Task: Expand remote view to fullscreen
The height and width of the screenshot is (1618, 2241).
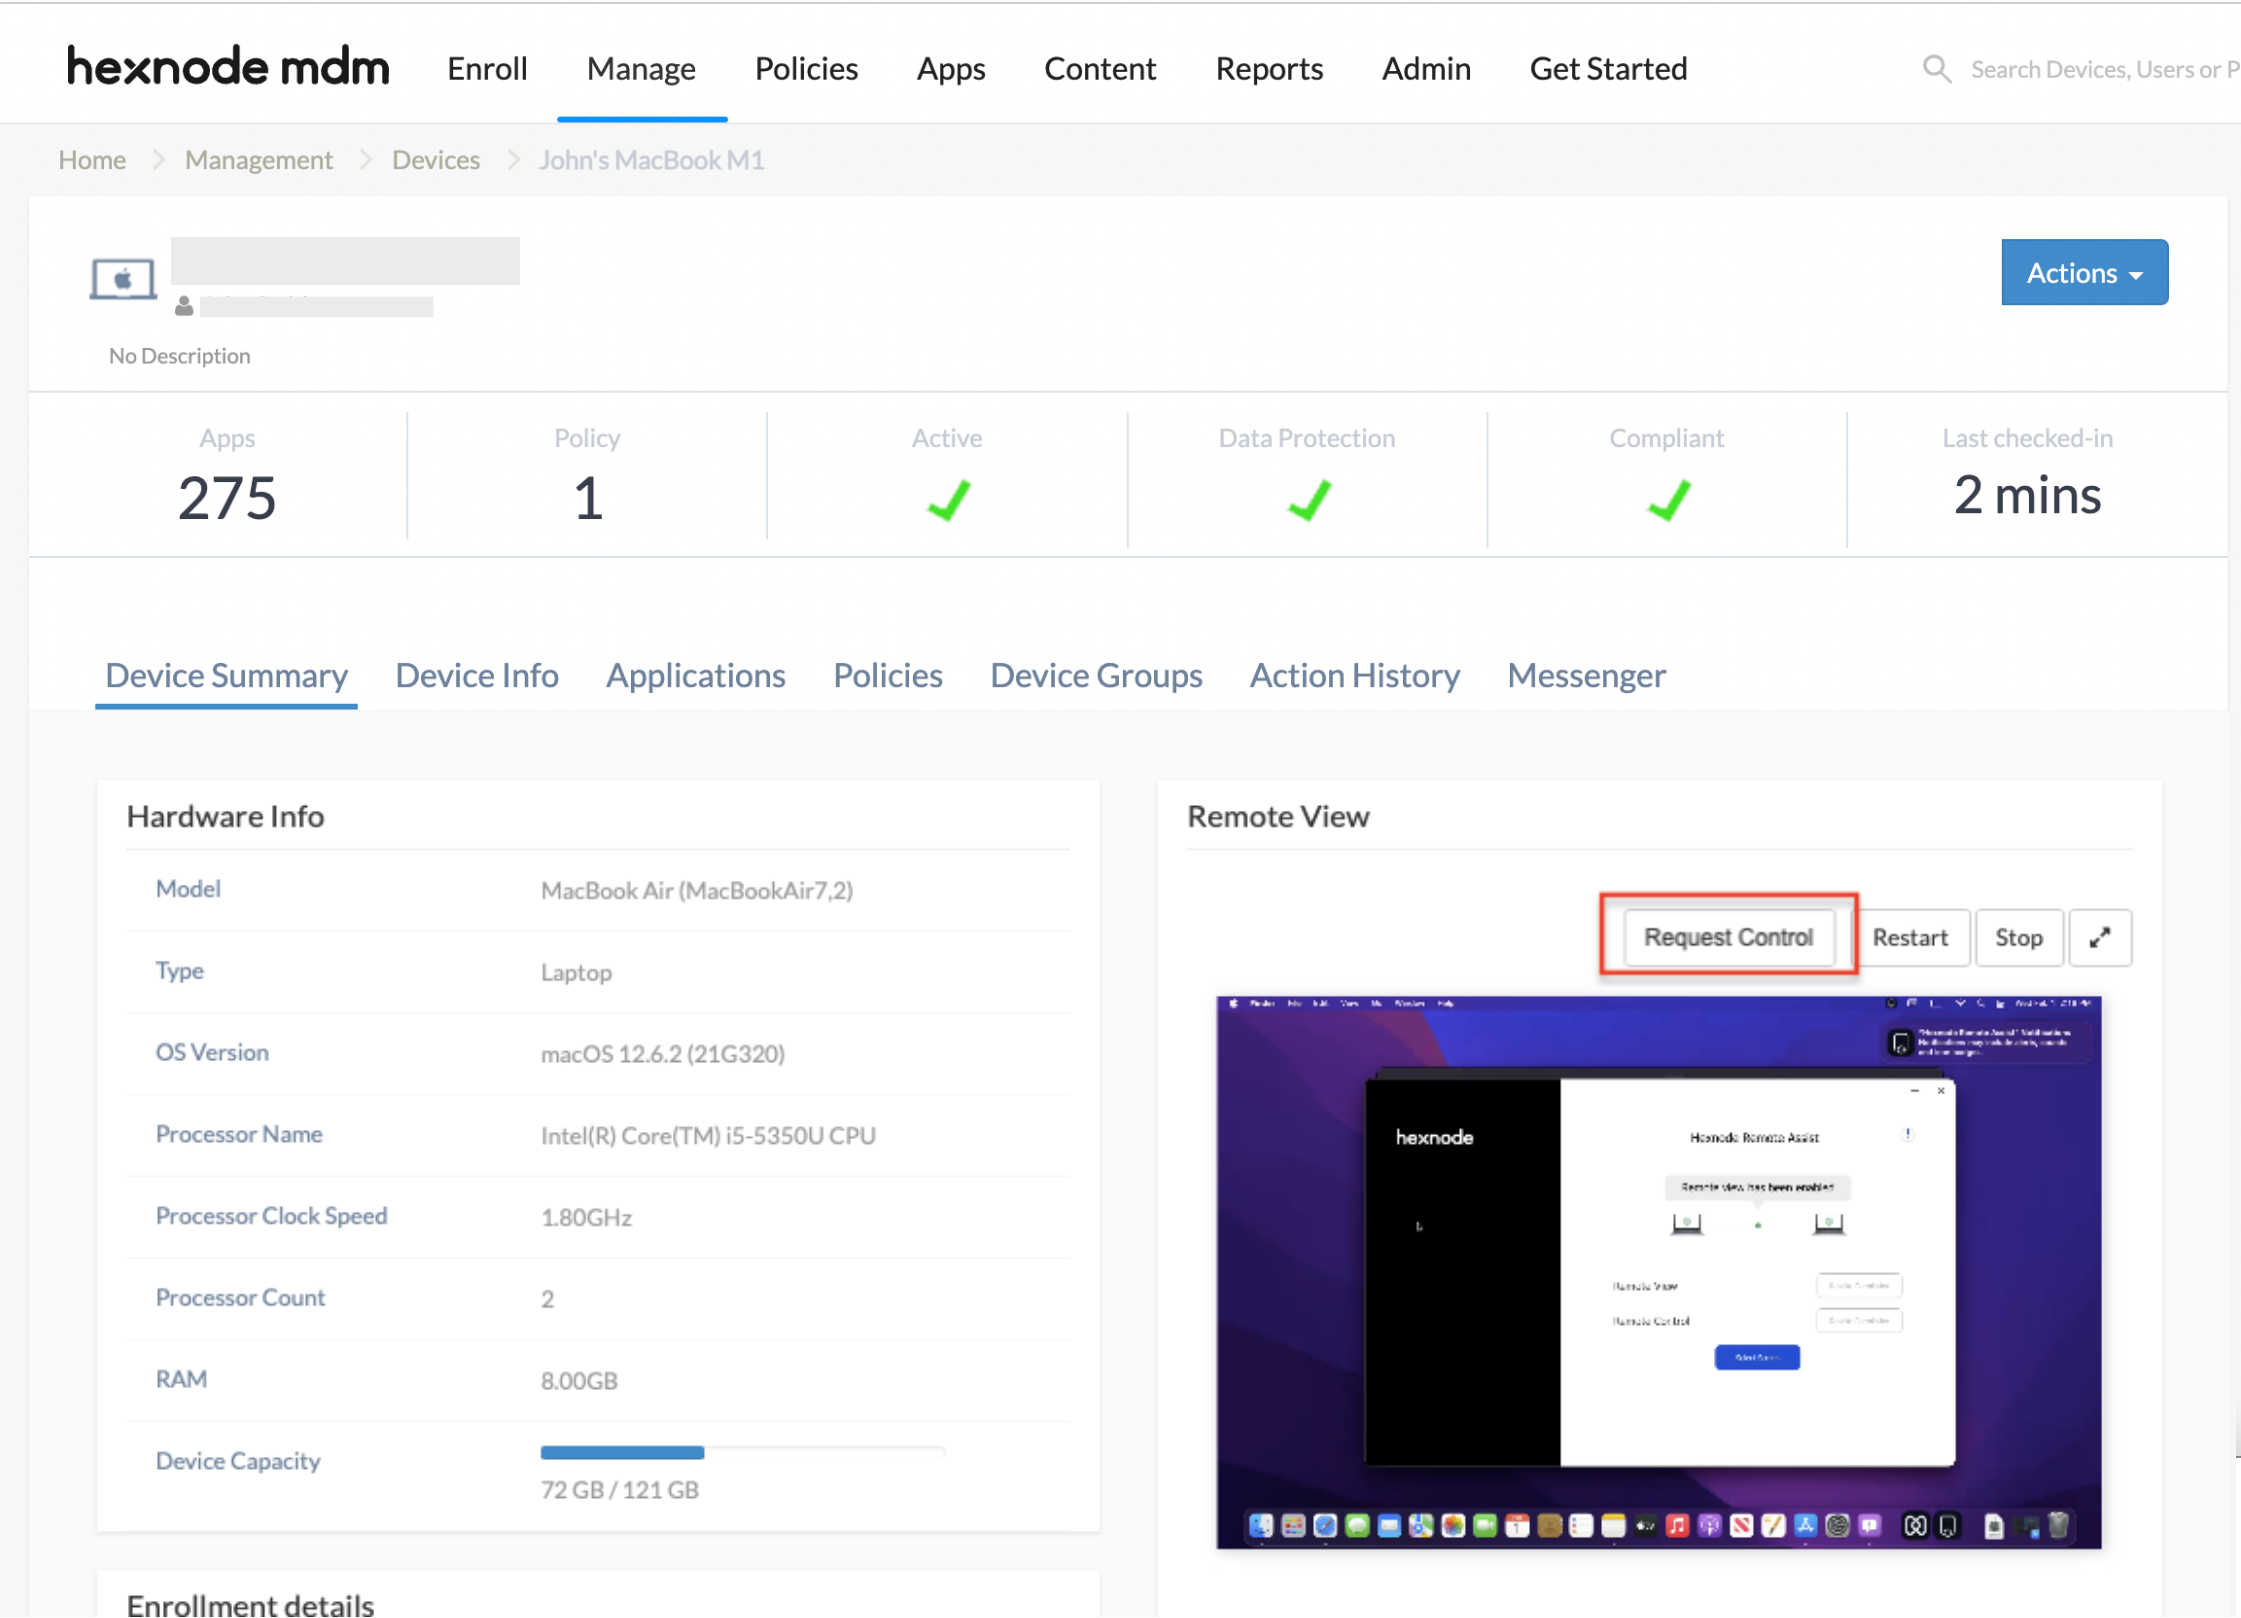Action: coord(2099,937)
